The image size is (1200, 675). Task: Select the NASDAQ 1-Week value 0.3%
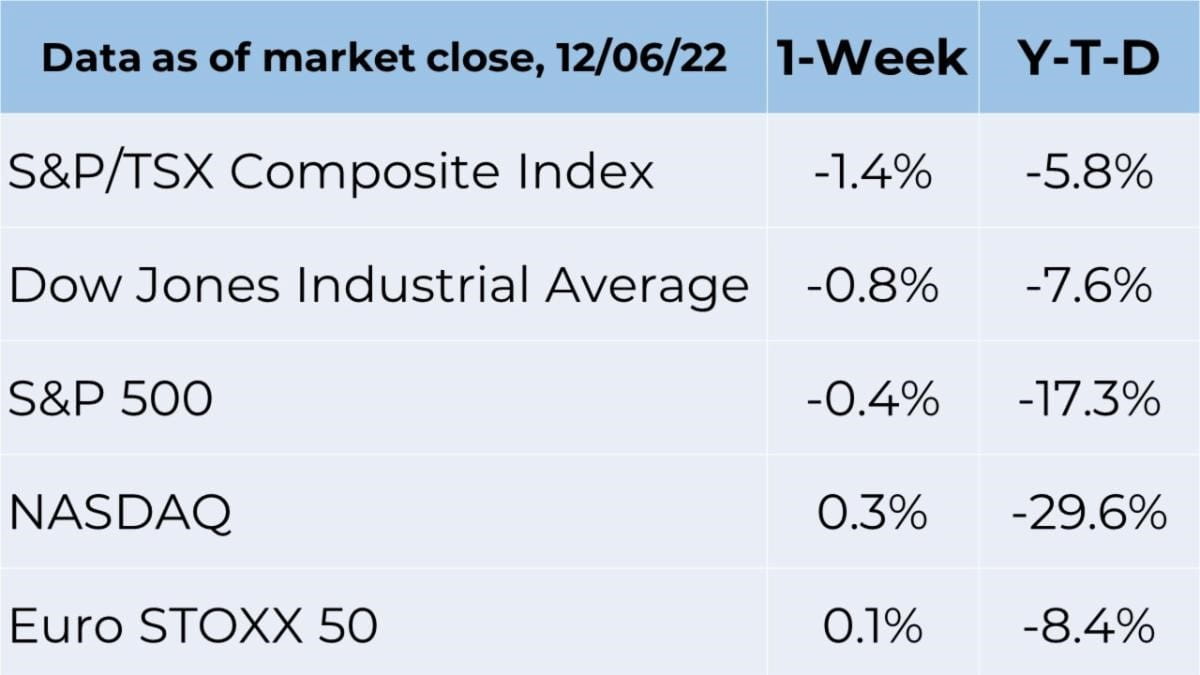pyautogui.click(x=873, y=514)
